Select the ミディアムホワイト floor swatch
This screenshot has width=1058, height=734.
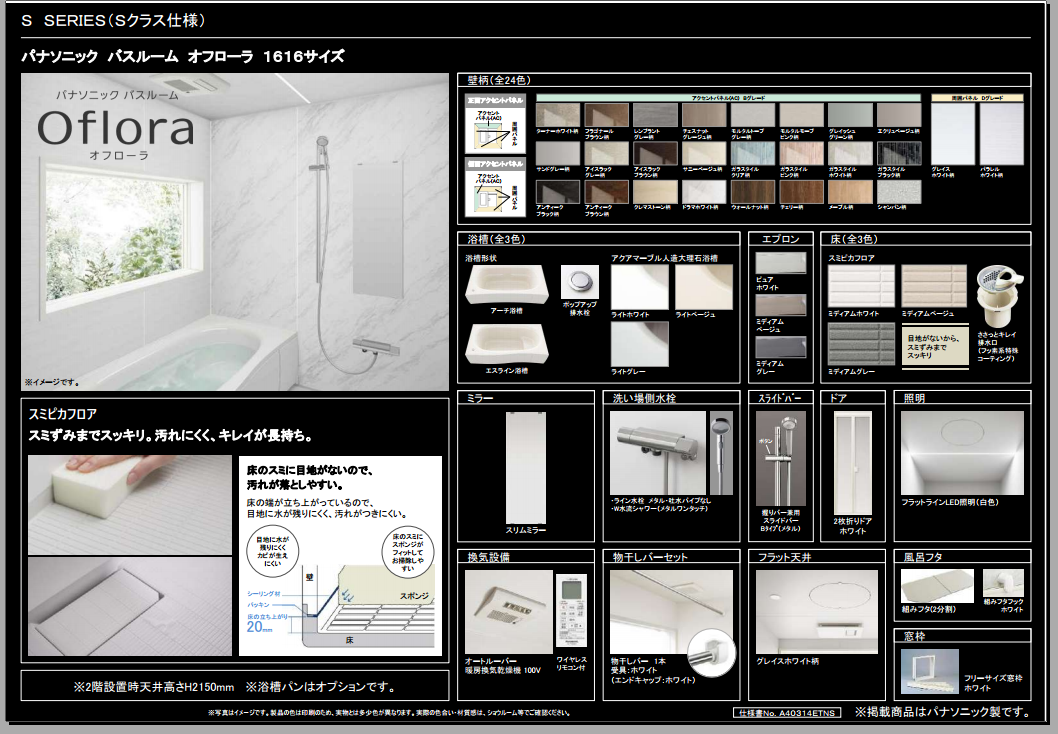click(862, 286)
